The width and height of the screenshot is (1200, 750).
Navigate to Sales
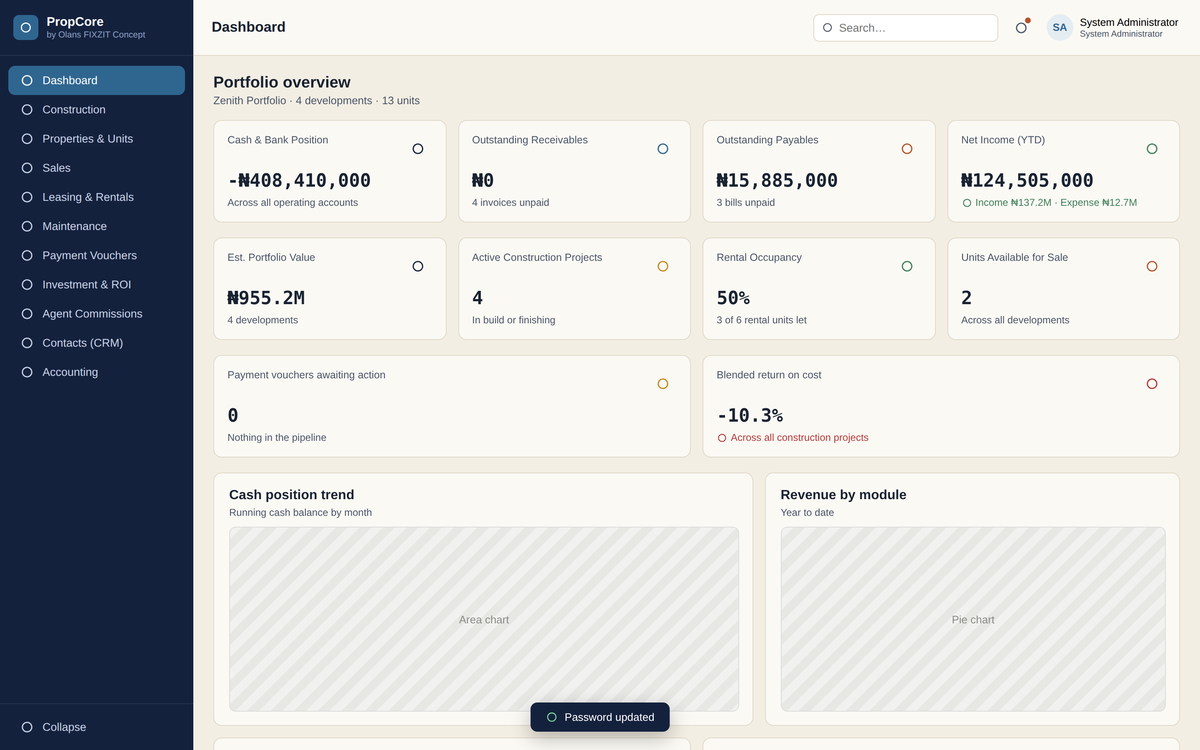(x=97, y=168)
